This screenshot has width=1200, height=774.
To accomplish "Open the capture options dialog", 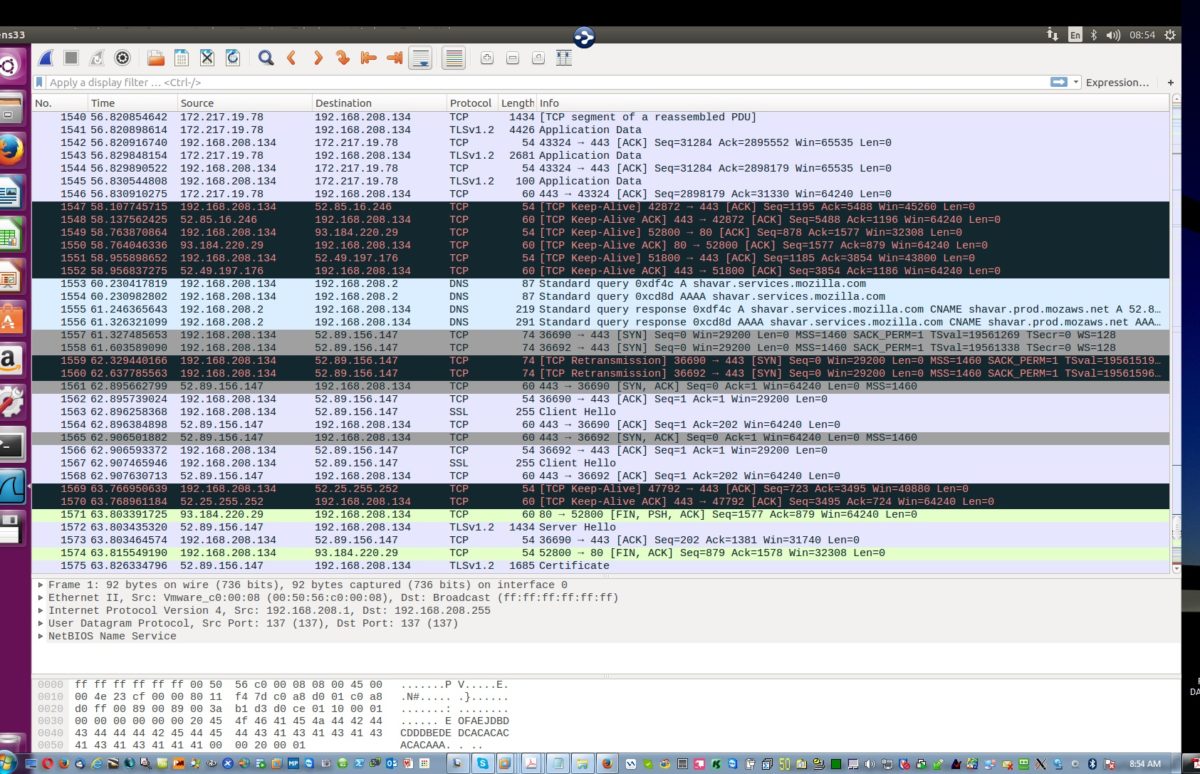I will click(x=123, y=57).
